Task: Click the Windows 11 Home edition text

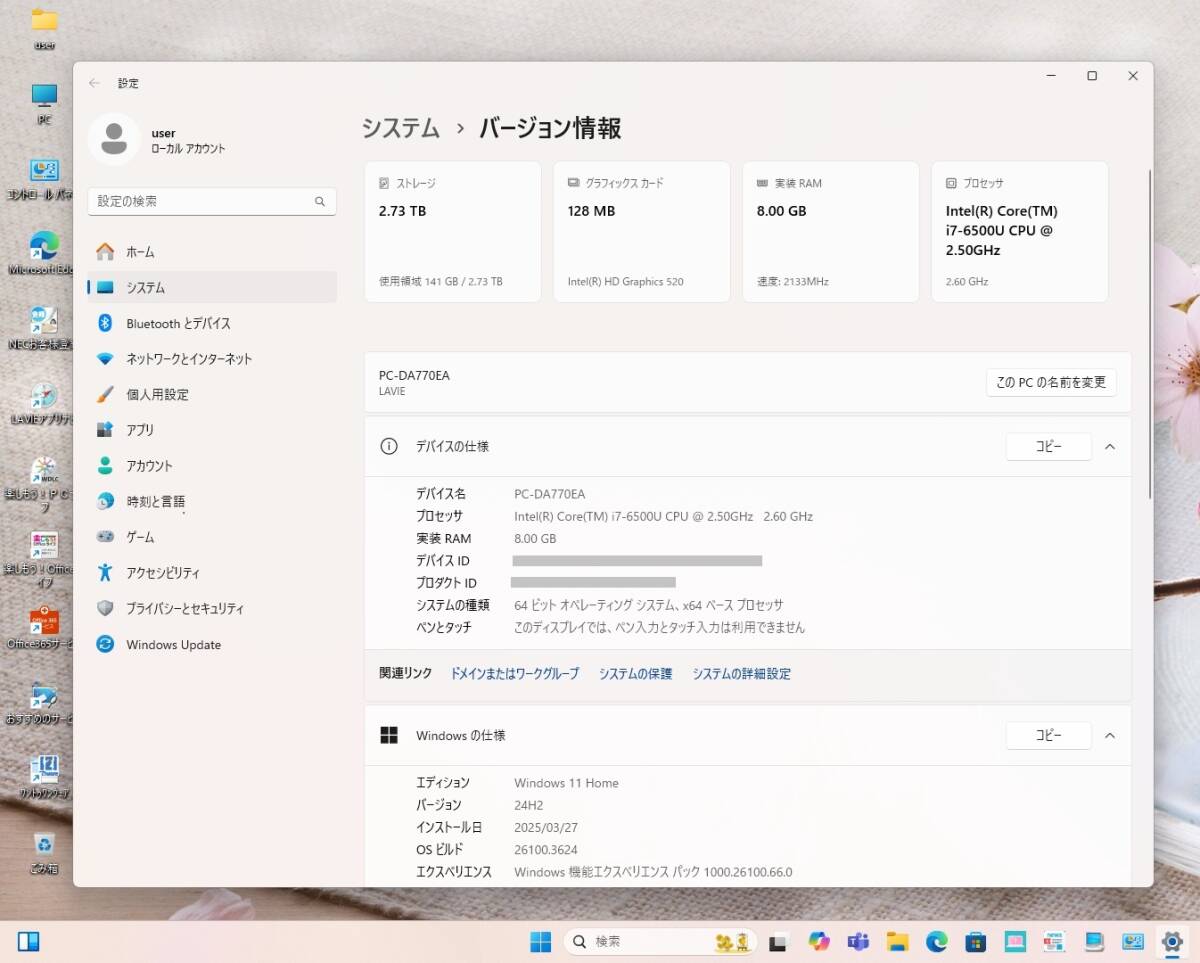Action: [x=566, y=783]
